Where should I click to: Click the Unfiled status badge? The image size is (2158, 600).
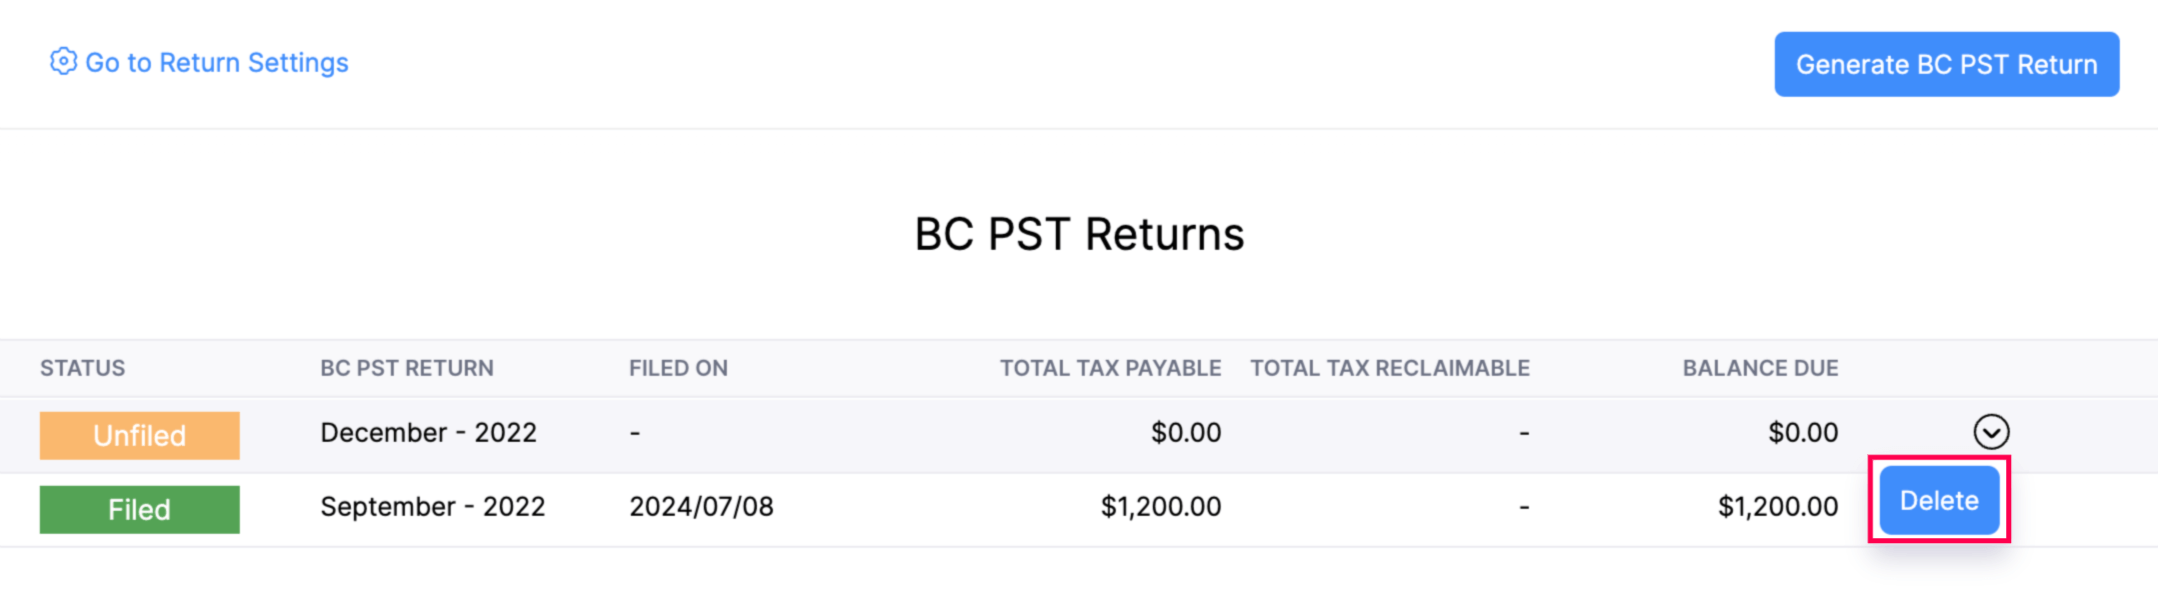[139, 434]
